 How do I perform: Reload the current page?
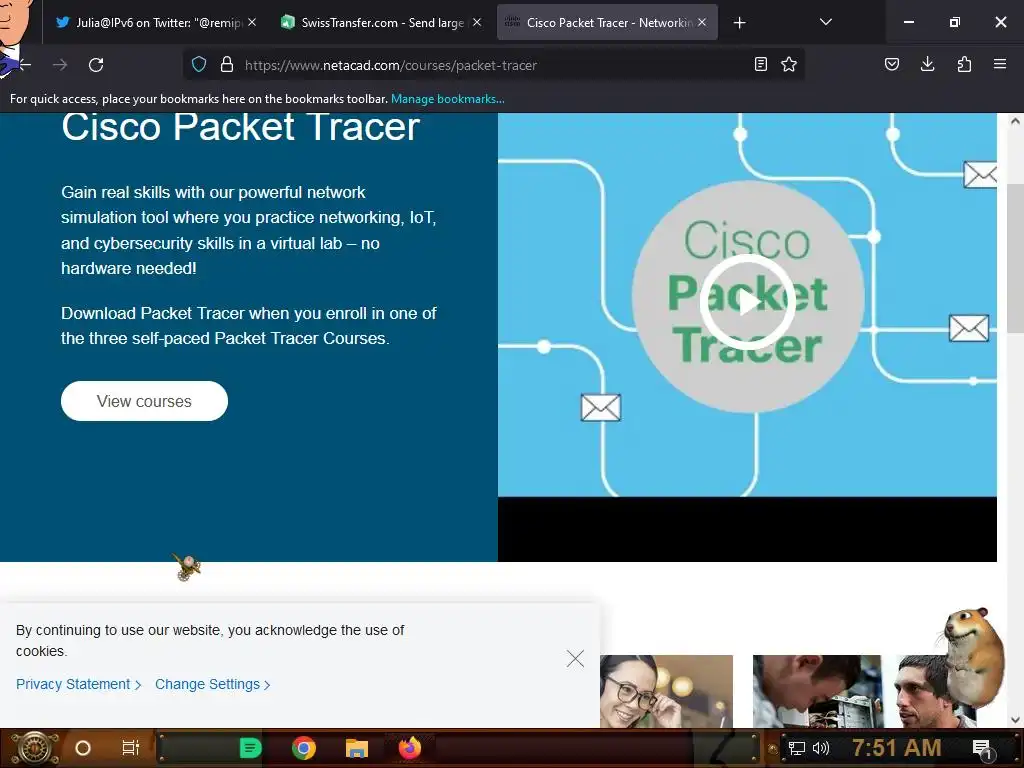pyautogui.click(x=96, y=65)
